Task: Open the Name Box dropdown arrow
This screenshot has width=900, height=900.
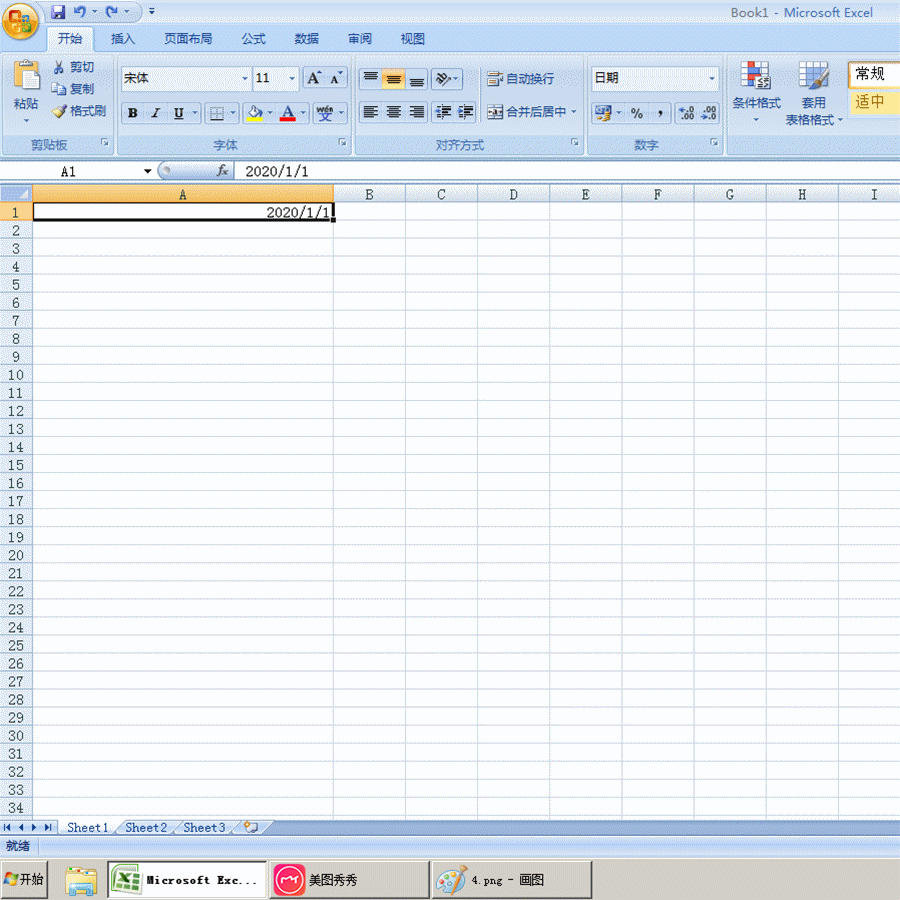Action: [148, 172]
